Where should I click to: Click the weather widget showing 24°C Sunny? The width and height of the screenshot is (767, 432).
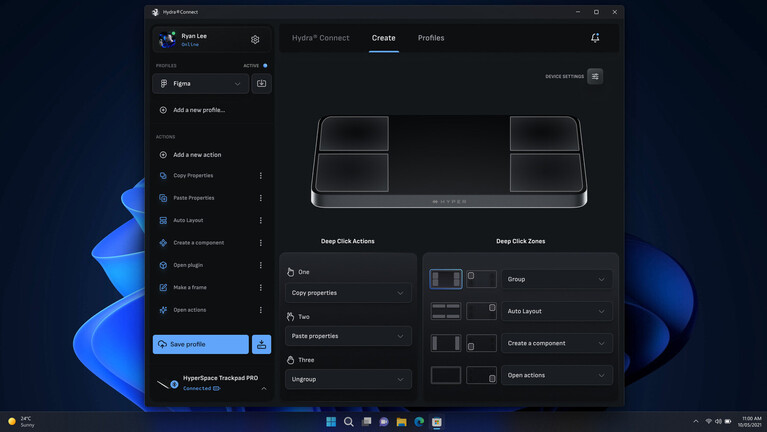point(22,422)
